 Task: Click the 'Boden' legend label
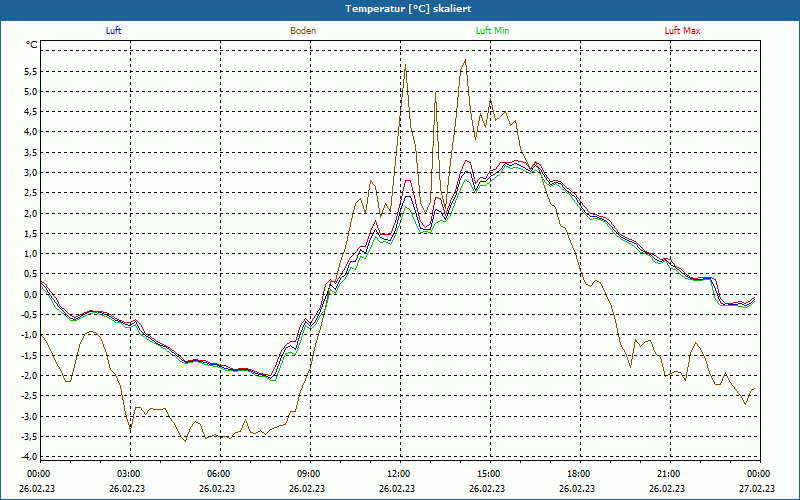(x=303, y=31)
